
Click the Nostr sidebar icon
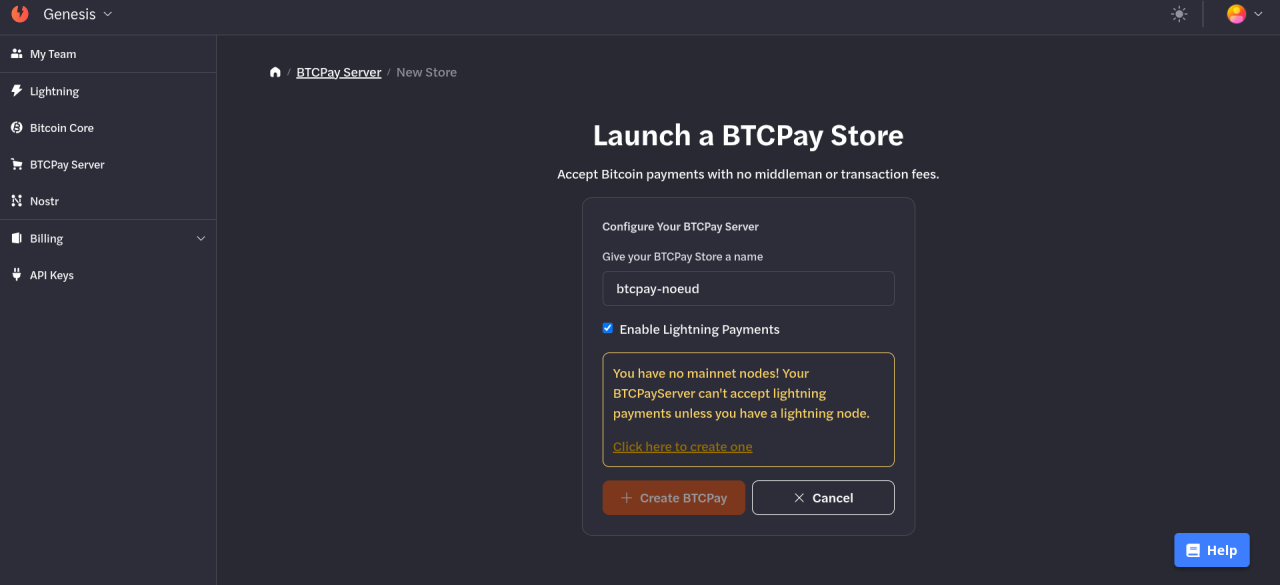[16, 201]
